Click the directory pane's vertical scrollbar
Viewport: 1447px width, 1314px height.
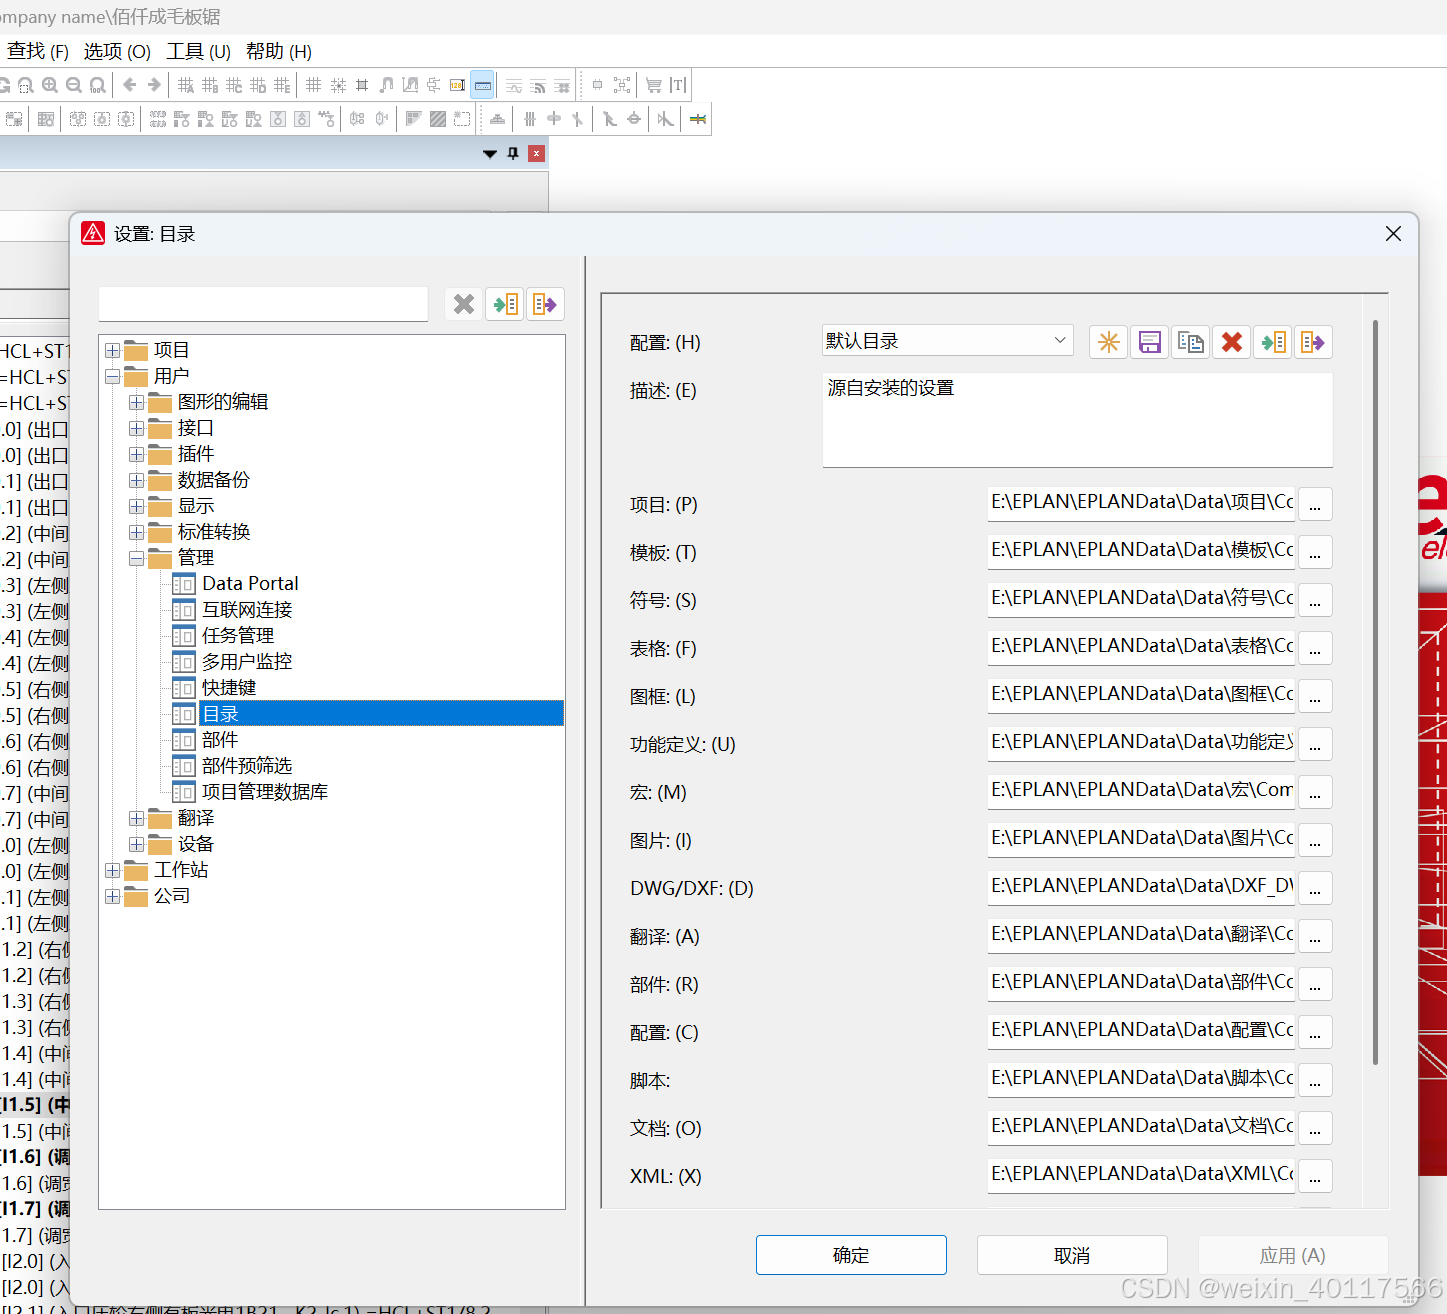point(1376,692)
